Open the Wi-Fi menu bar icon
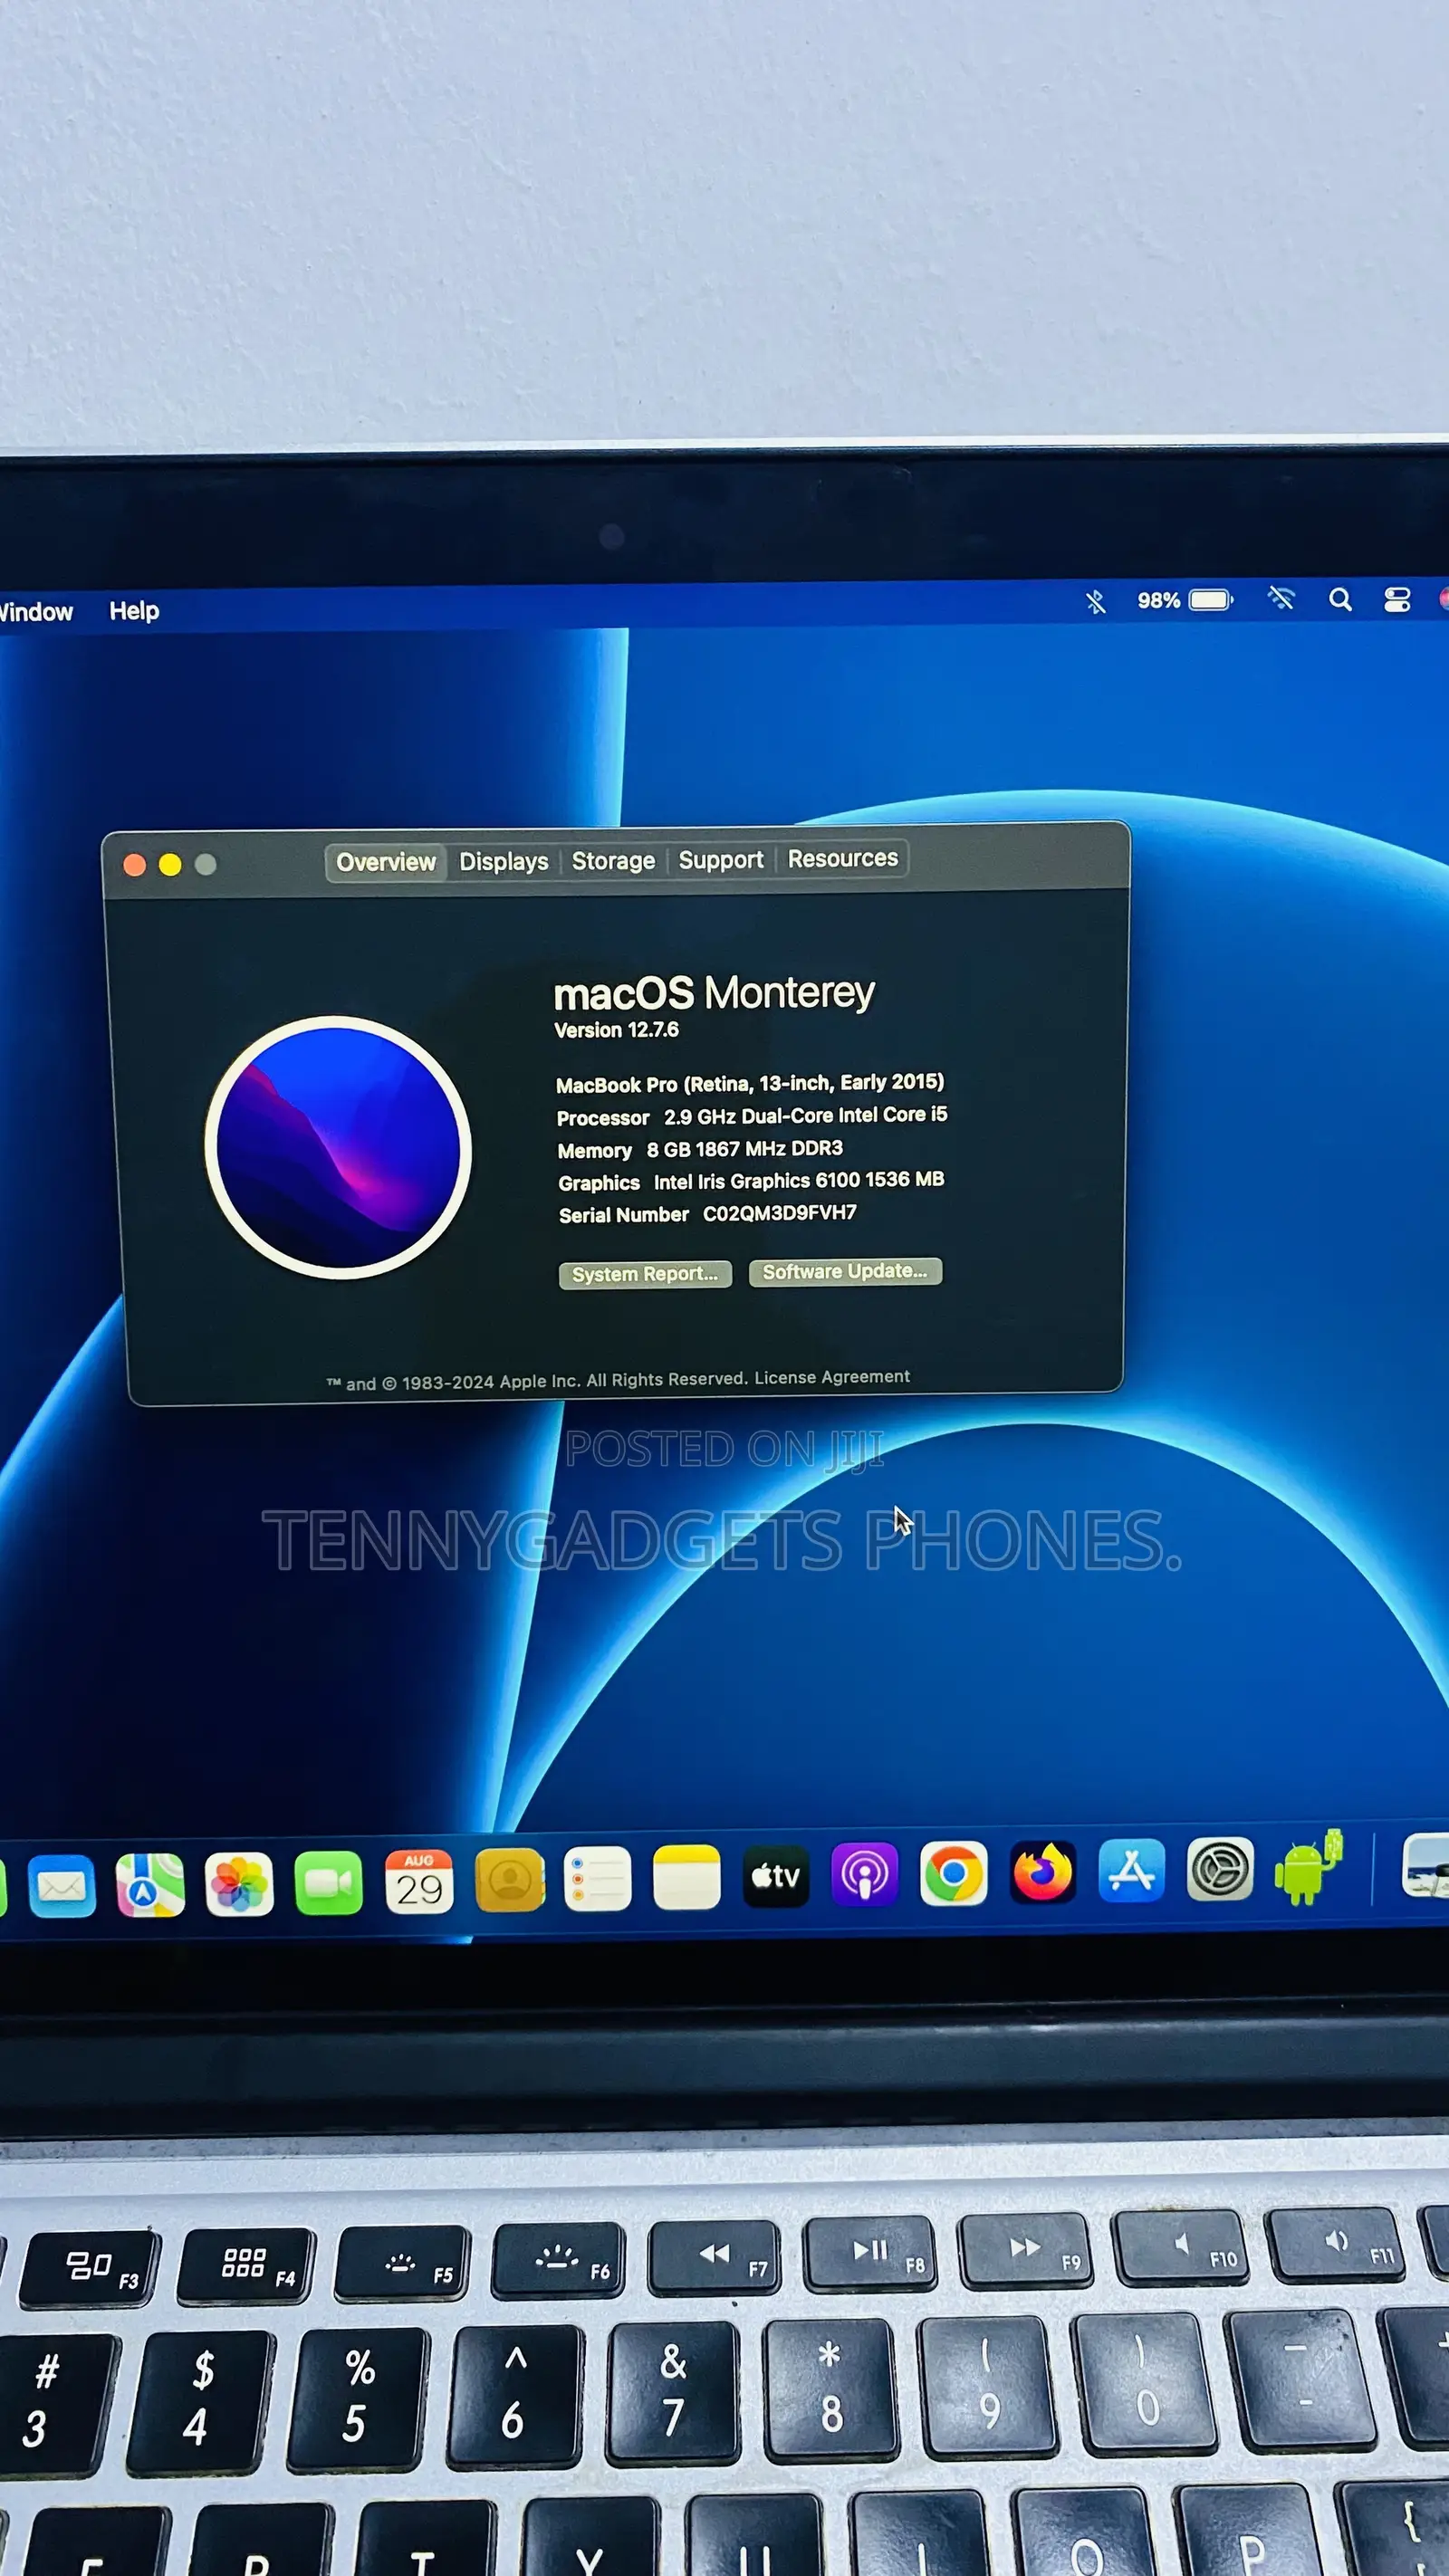Screen dimensions: 1449x2576 [1281, 599]
